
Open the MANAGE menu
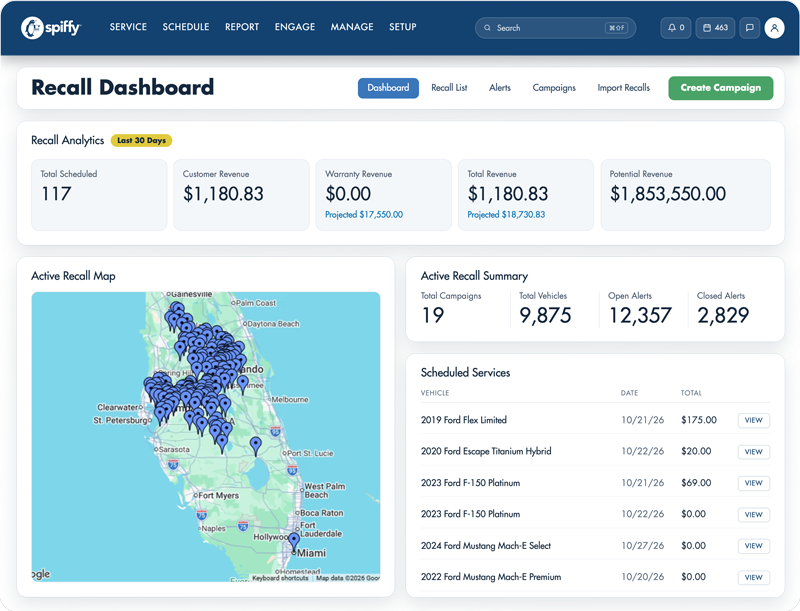352,27
